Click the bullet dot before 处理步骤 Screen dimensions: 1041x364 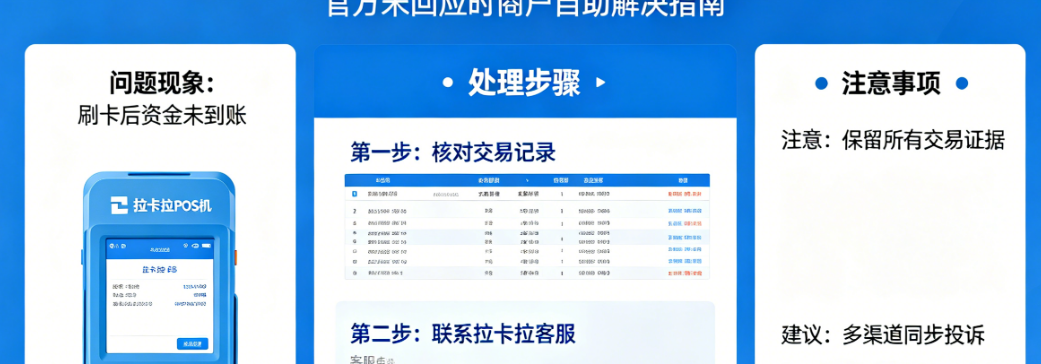pos(448,83)
